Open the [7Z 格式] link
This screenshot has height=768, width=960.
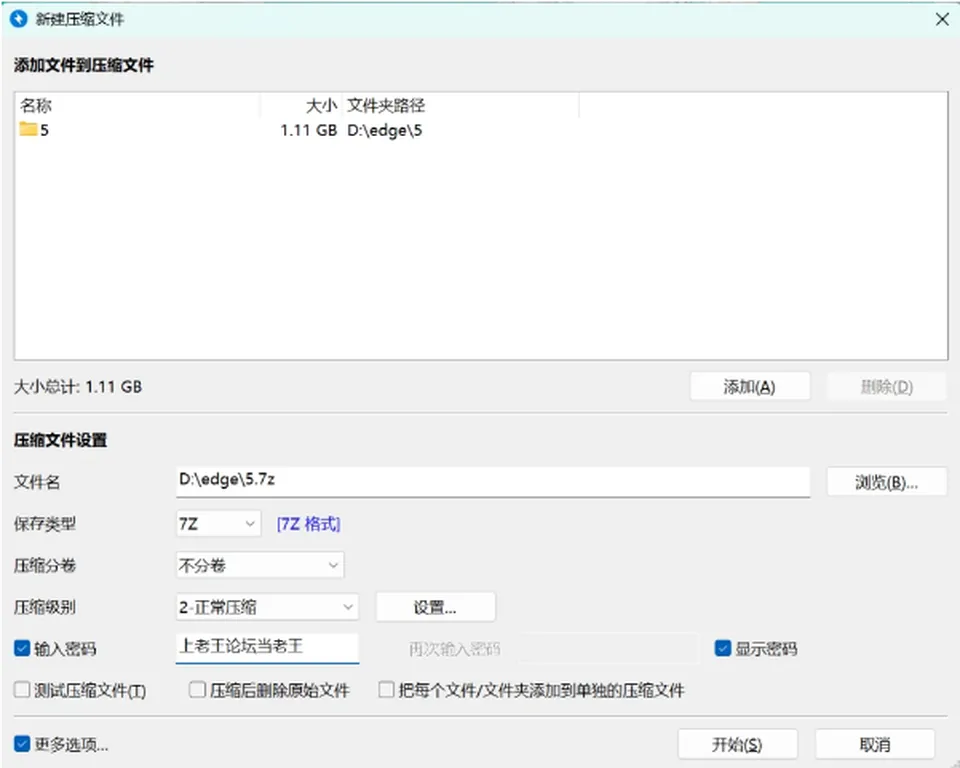[308, 524]
